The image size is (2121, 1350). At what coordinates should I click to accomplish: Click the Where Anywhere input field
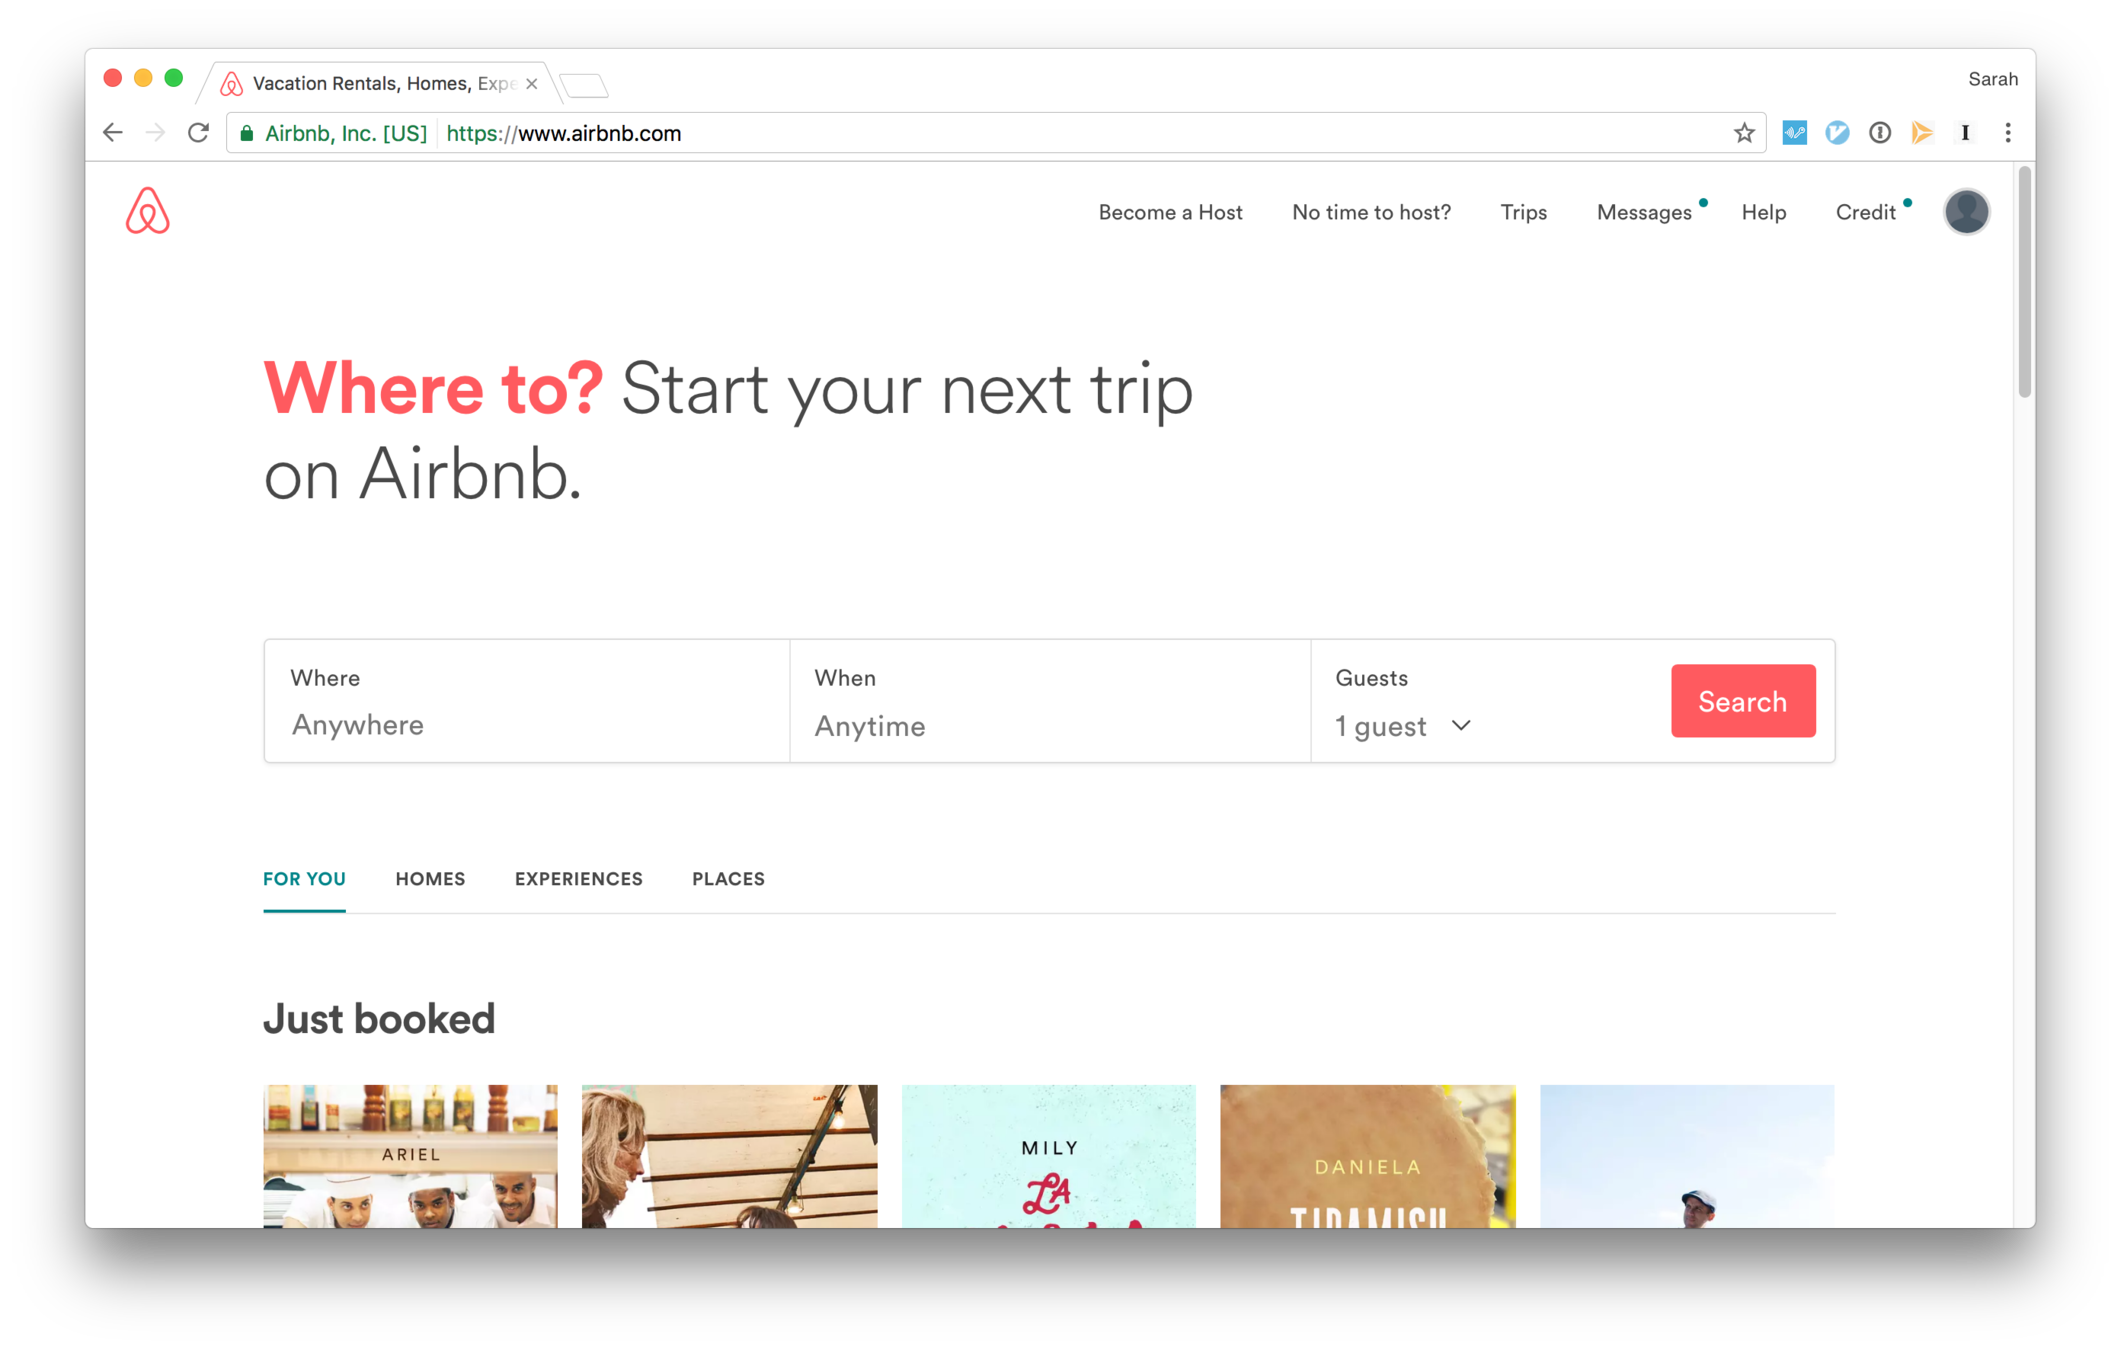[527, 701]
